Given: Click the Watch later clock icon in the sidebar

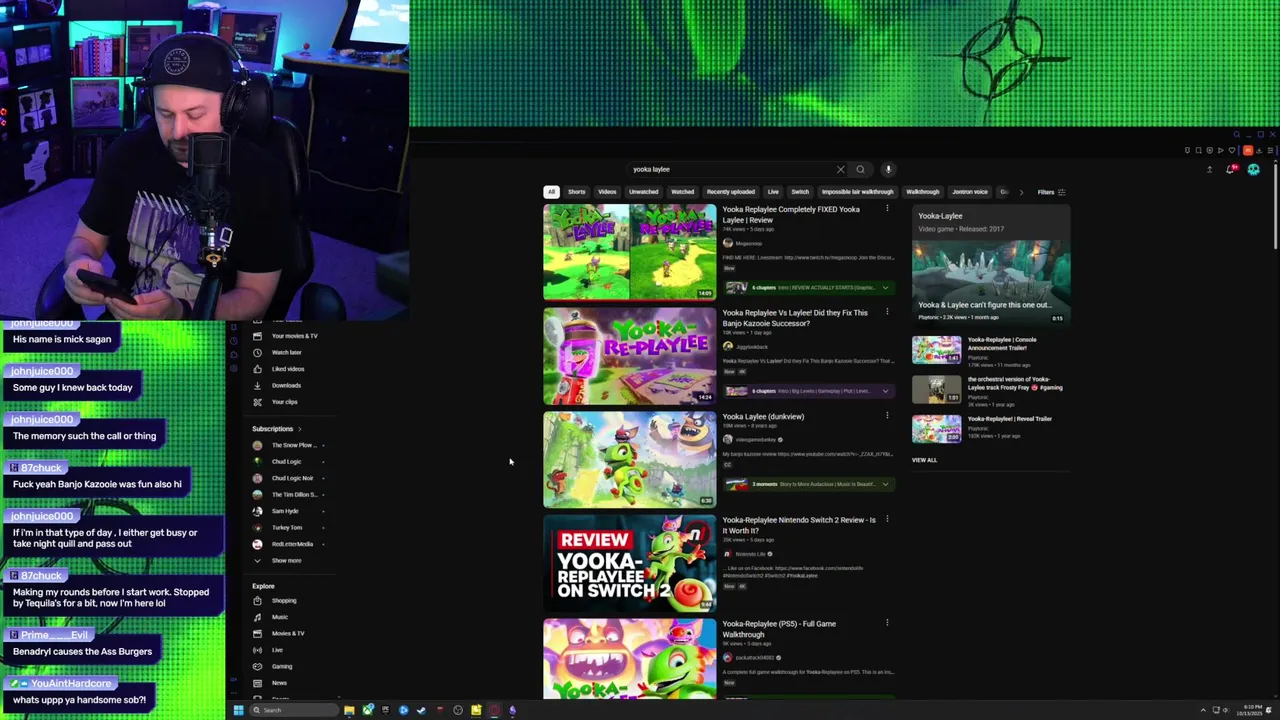Looking at the screenshot, I should [x=257, y=352].
